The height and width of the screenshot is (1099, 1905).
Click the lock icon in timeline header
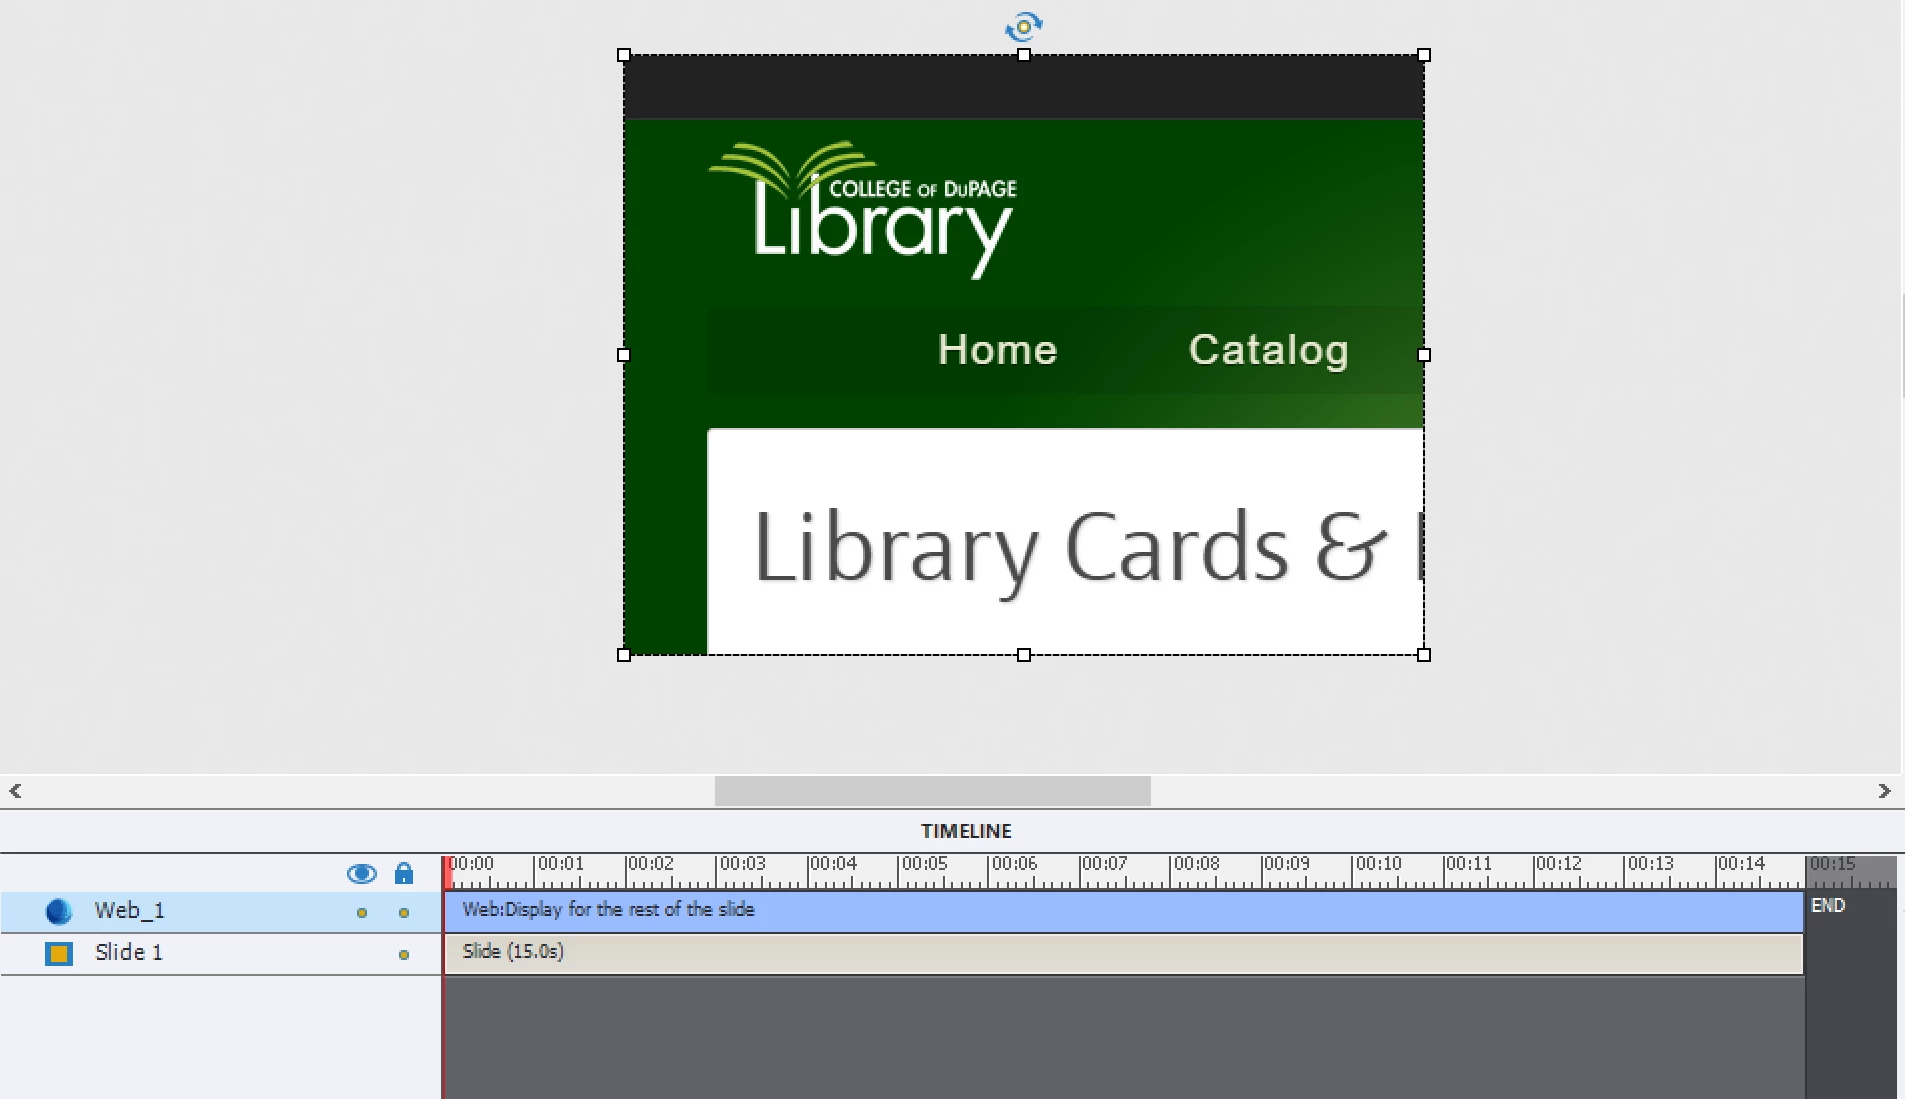coord(404,874)
